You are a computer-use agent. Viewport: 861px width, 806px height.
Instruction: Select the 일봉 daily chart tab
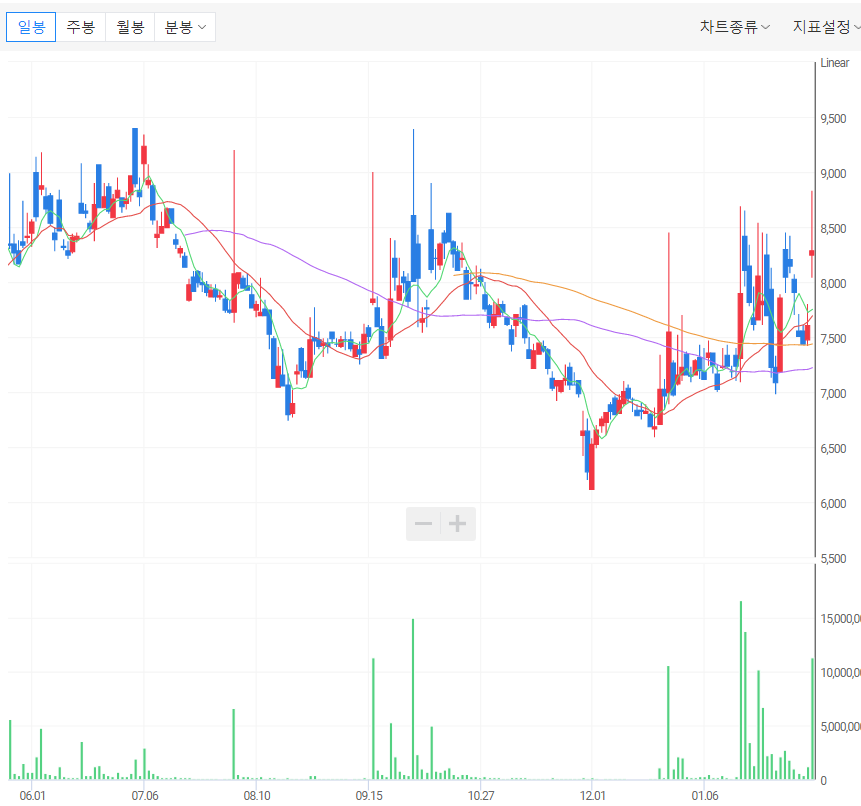pos(31,27)
